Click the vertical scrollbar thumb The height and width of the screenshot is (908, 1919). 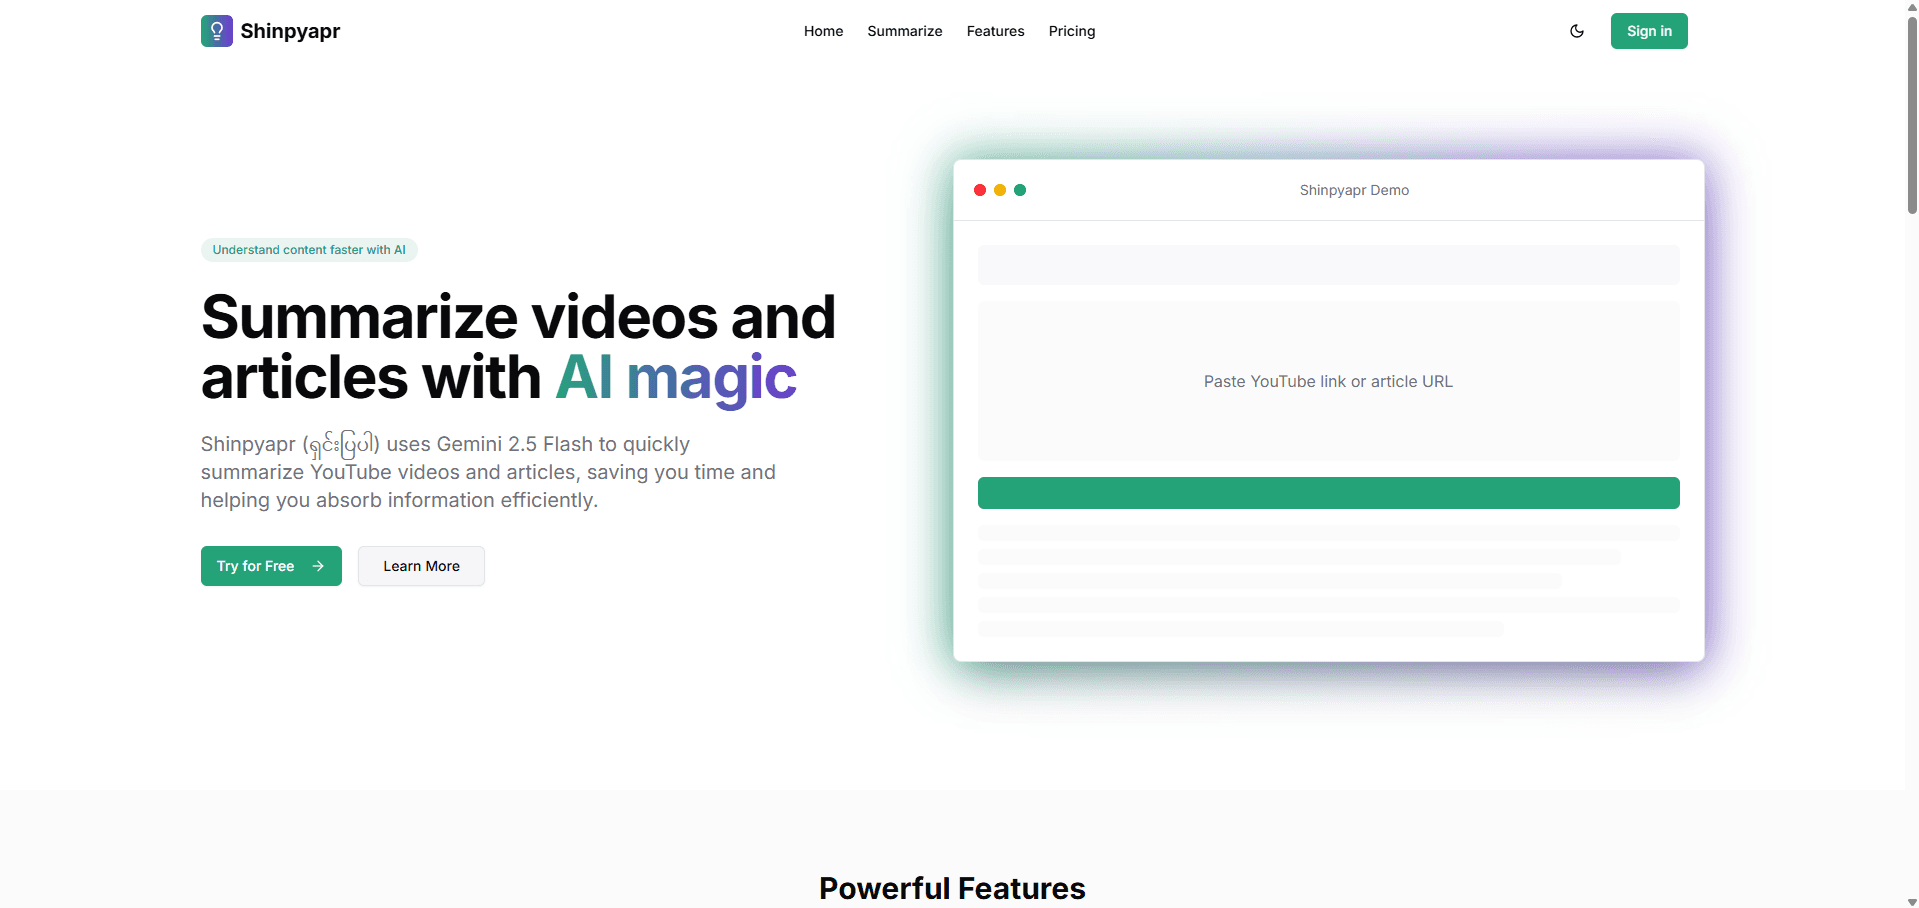tap(1912, 110)
